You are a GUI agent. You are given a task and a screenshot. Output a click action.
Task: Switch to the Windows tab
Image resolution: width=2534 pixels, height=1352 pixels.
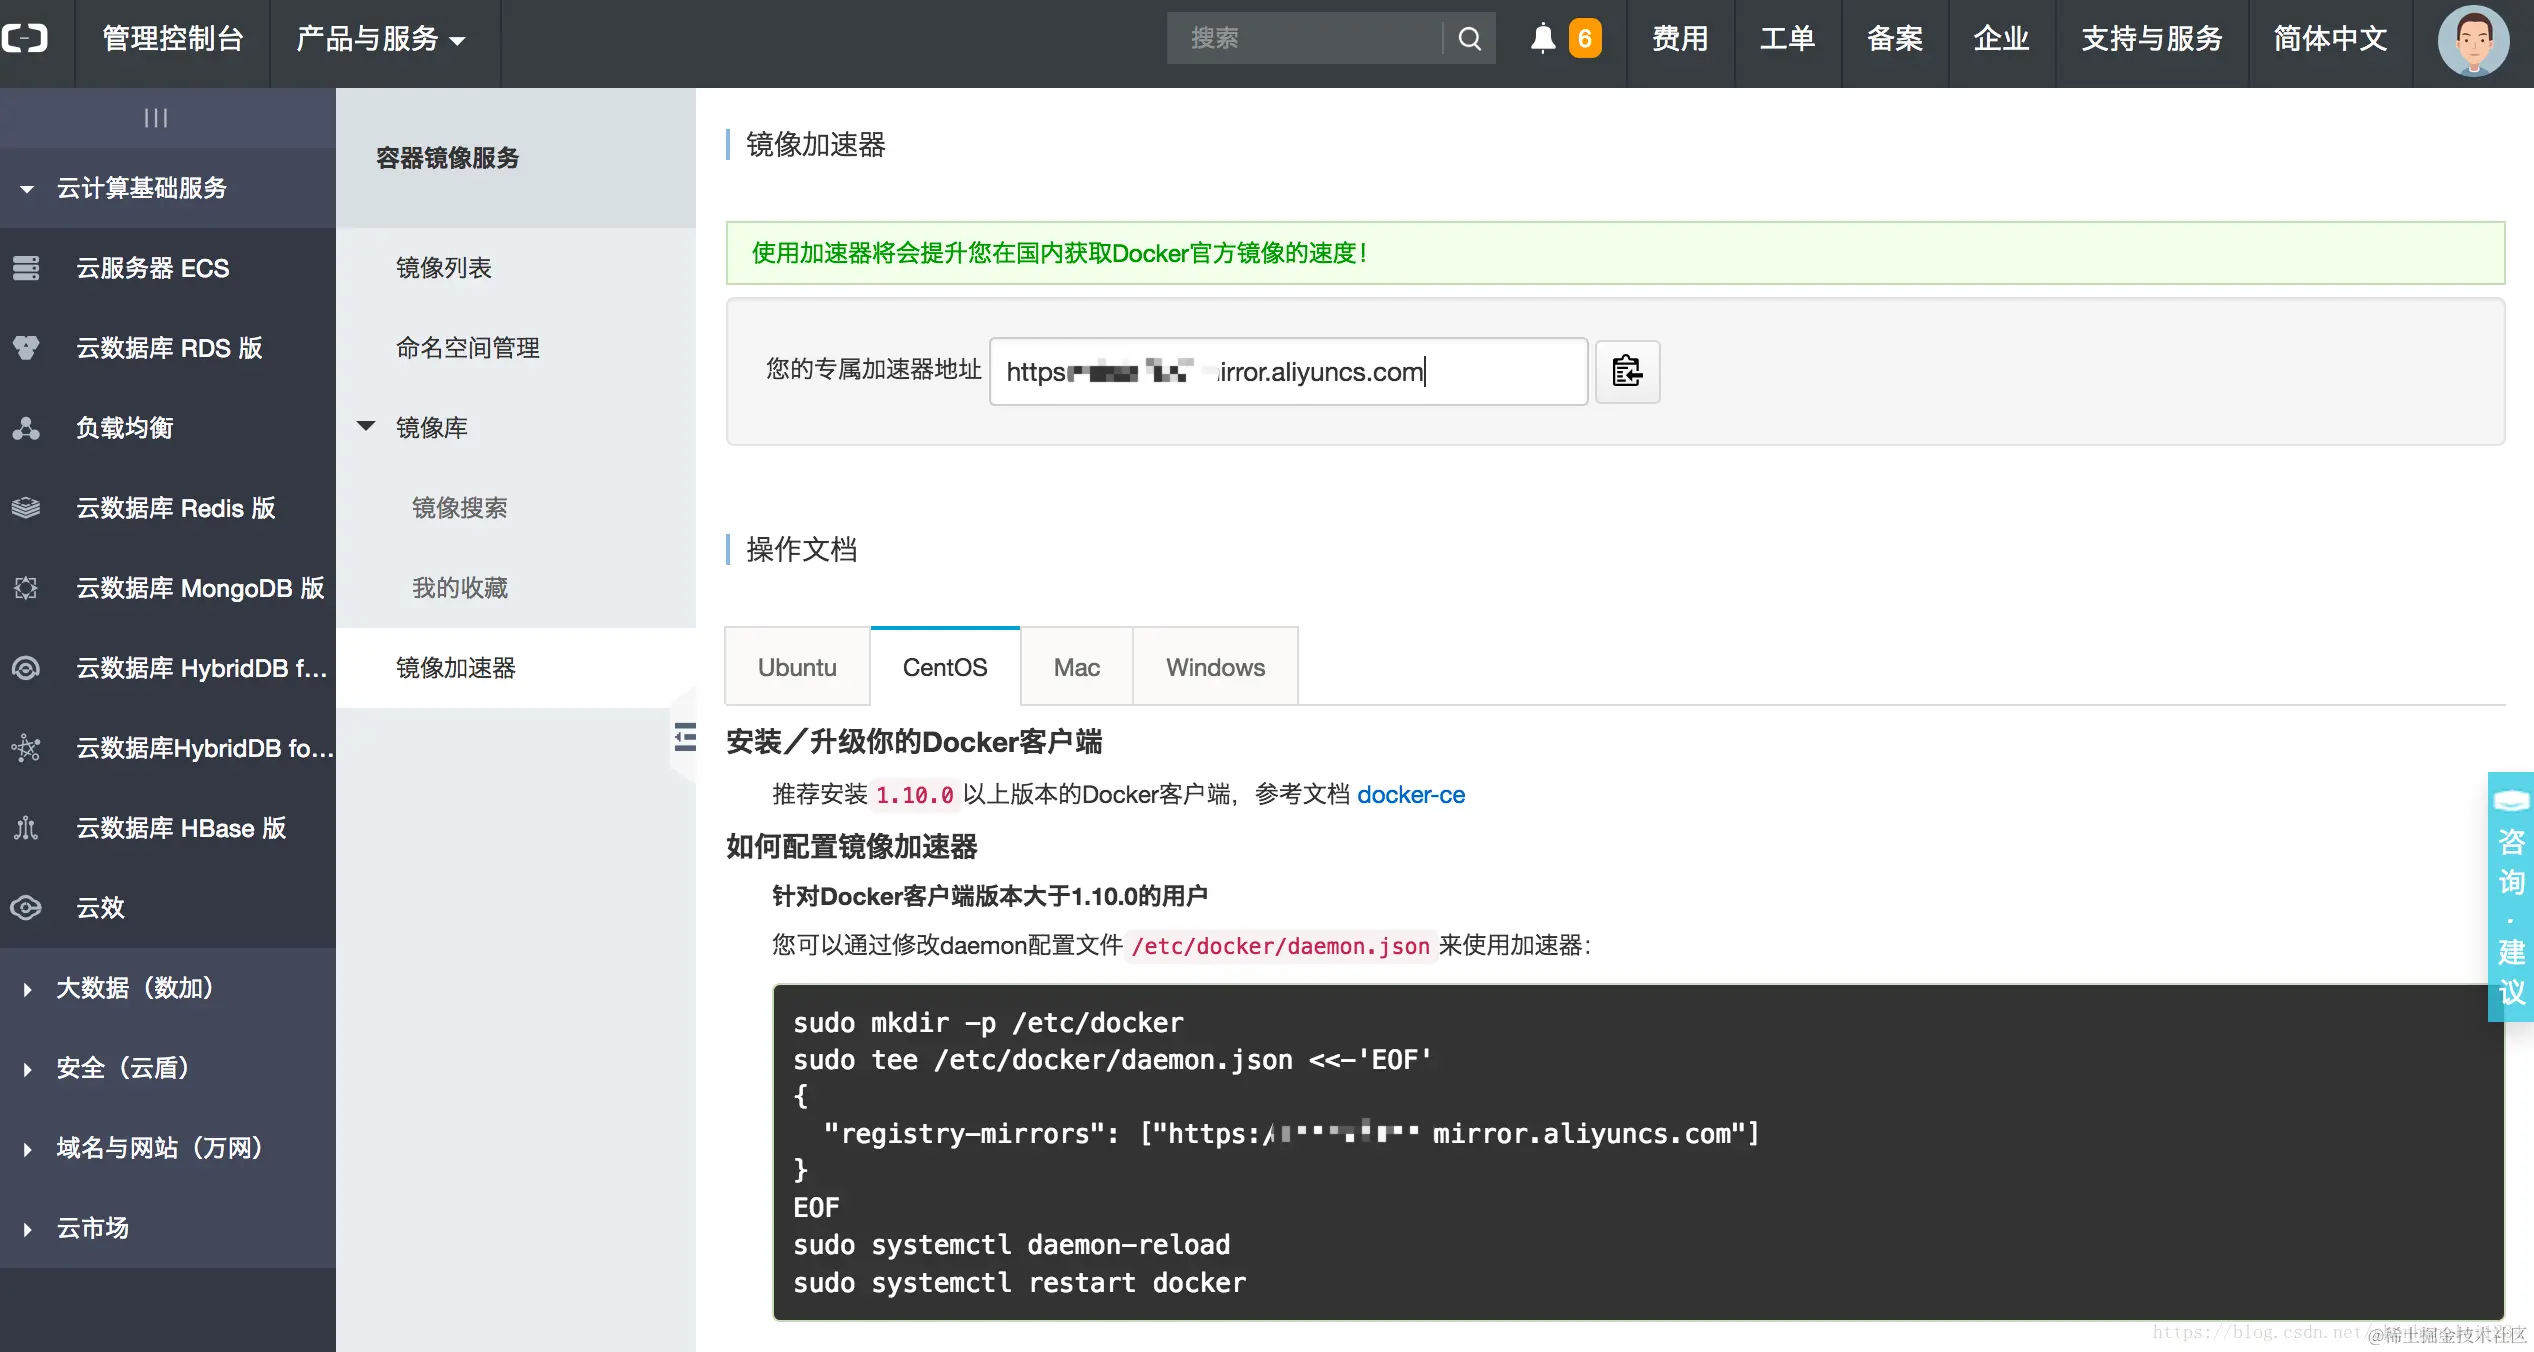pyautogui.click(x=1214, y=667)
